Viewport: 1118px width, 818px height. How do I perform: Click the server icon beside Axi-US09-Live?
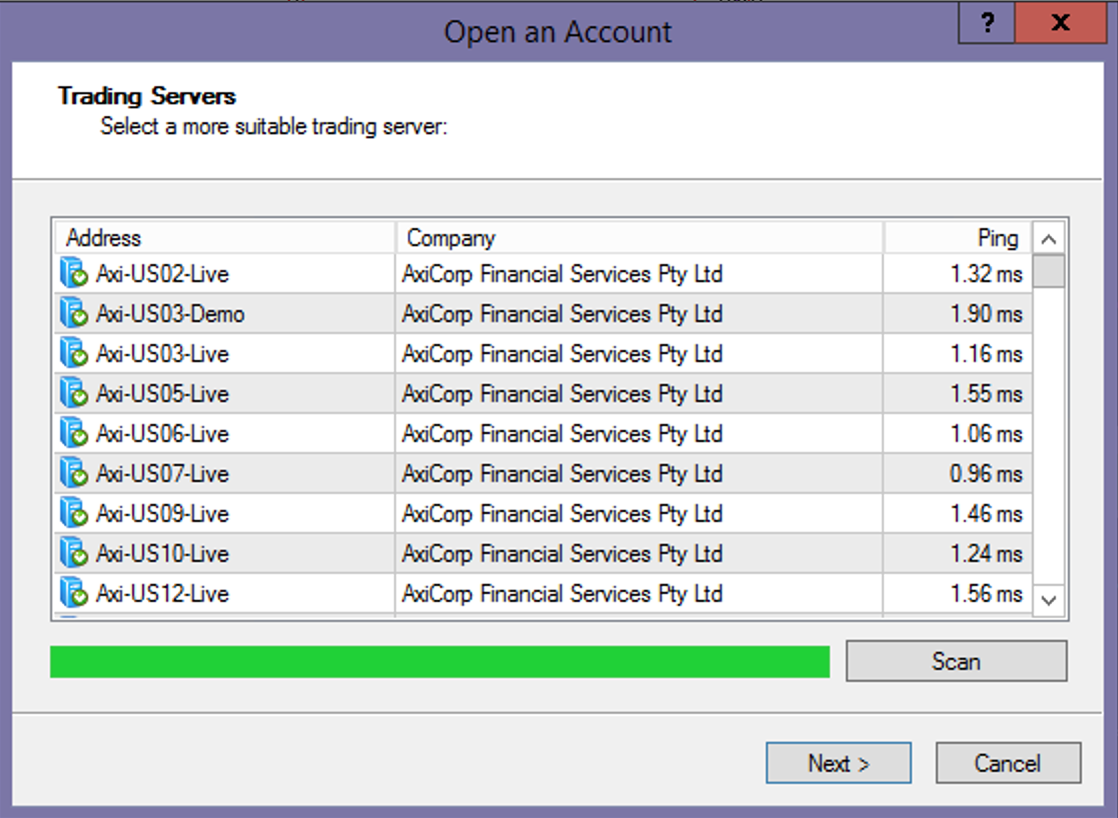(74, 513)
